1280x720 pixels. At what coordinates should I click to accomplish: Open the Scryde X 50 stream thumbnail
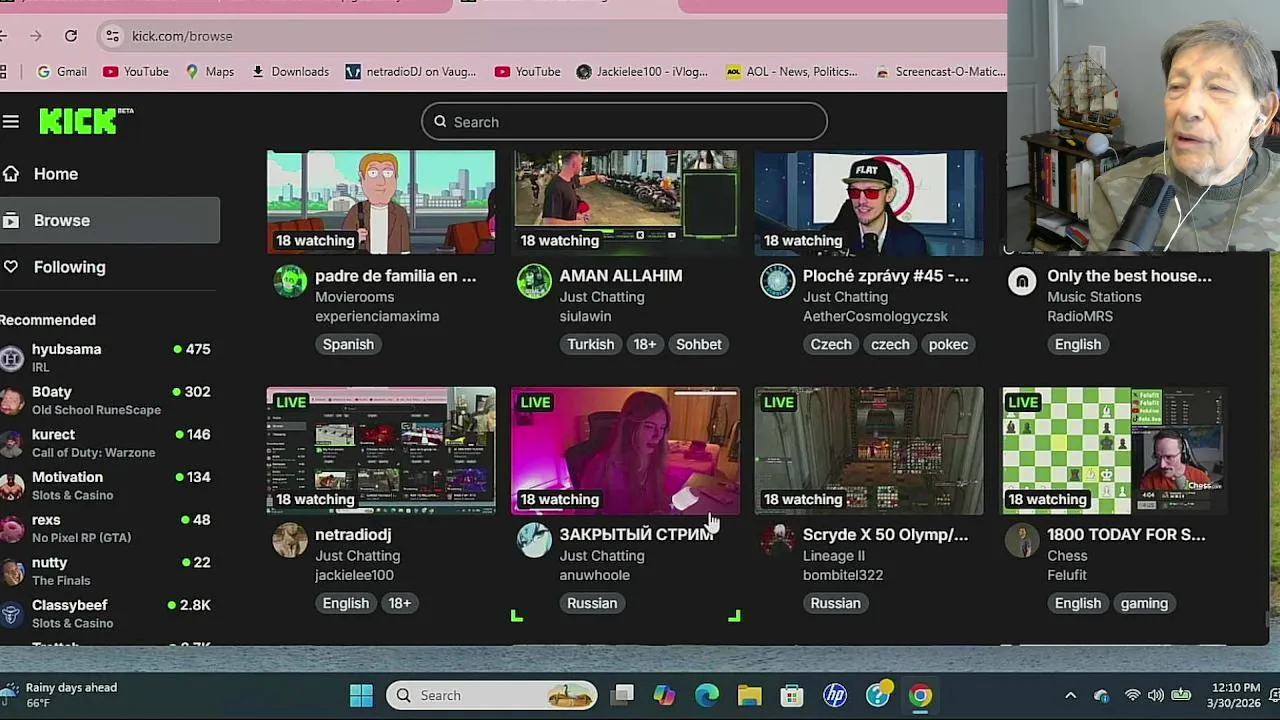click(x=869, y=450)
